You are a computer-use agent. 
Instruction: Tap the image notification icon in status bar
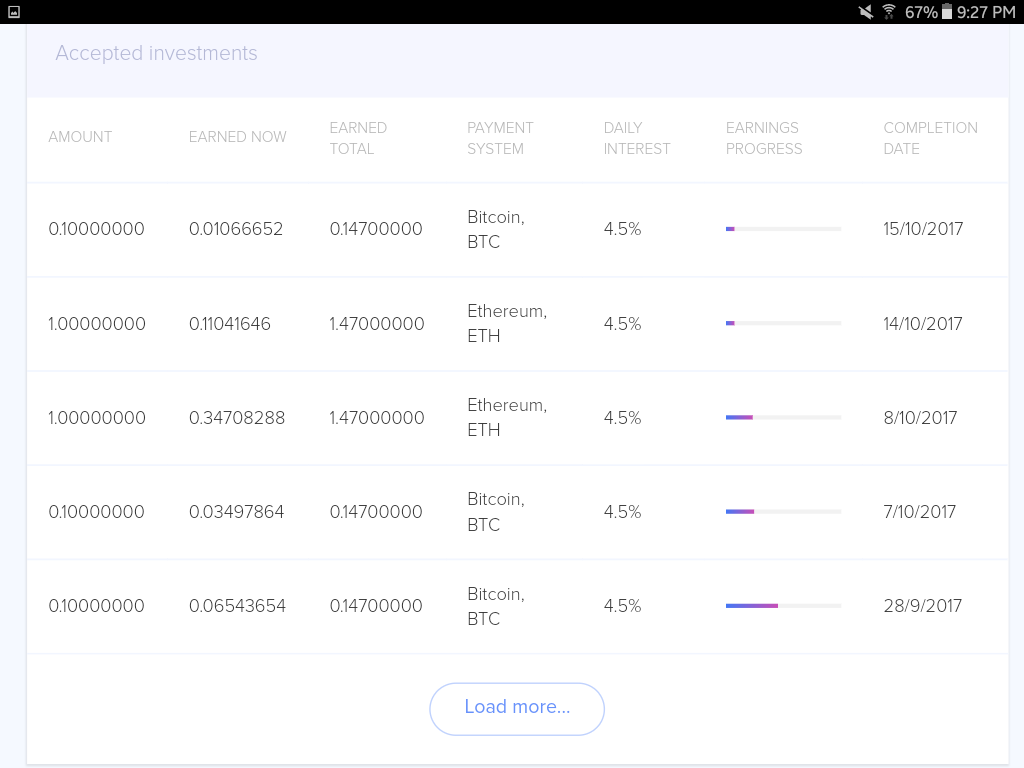click(14, 12)
